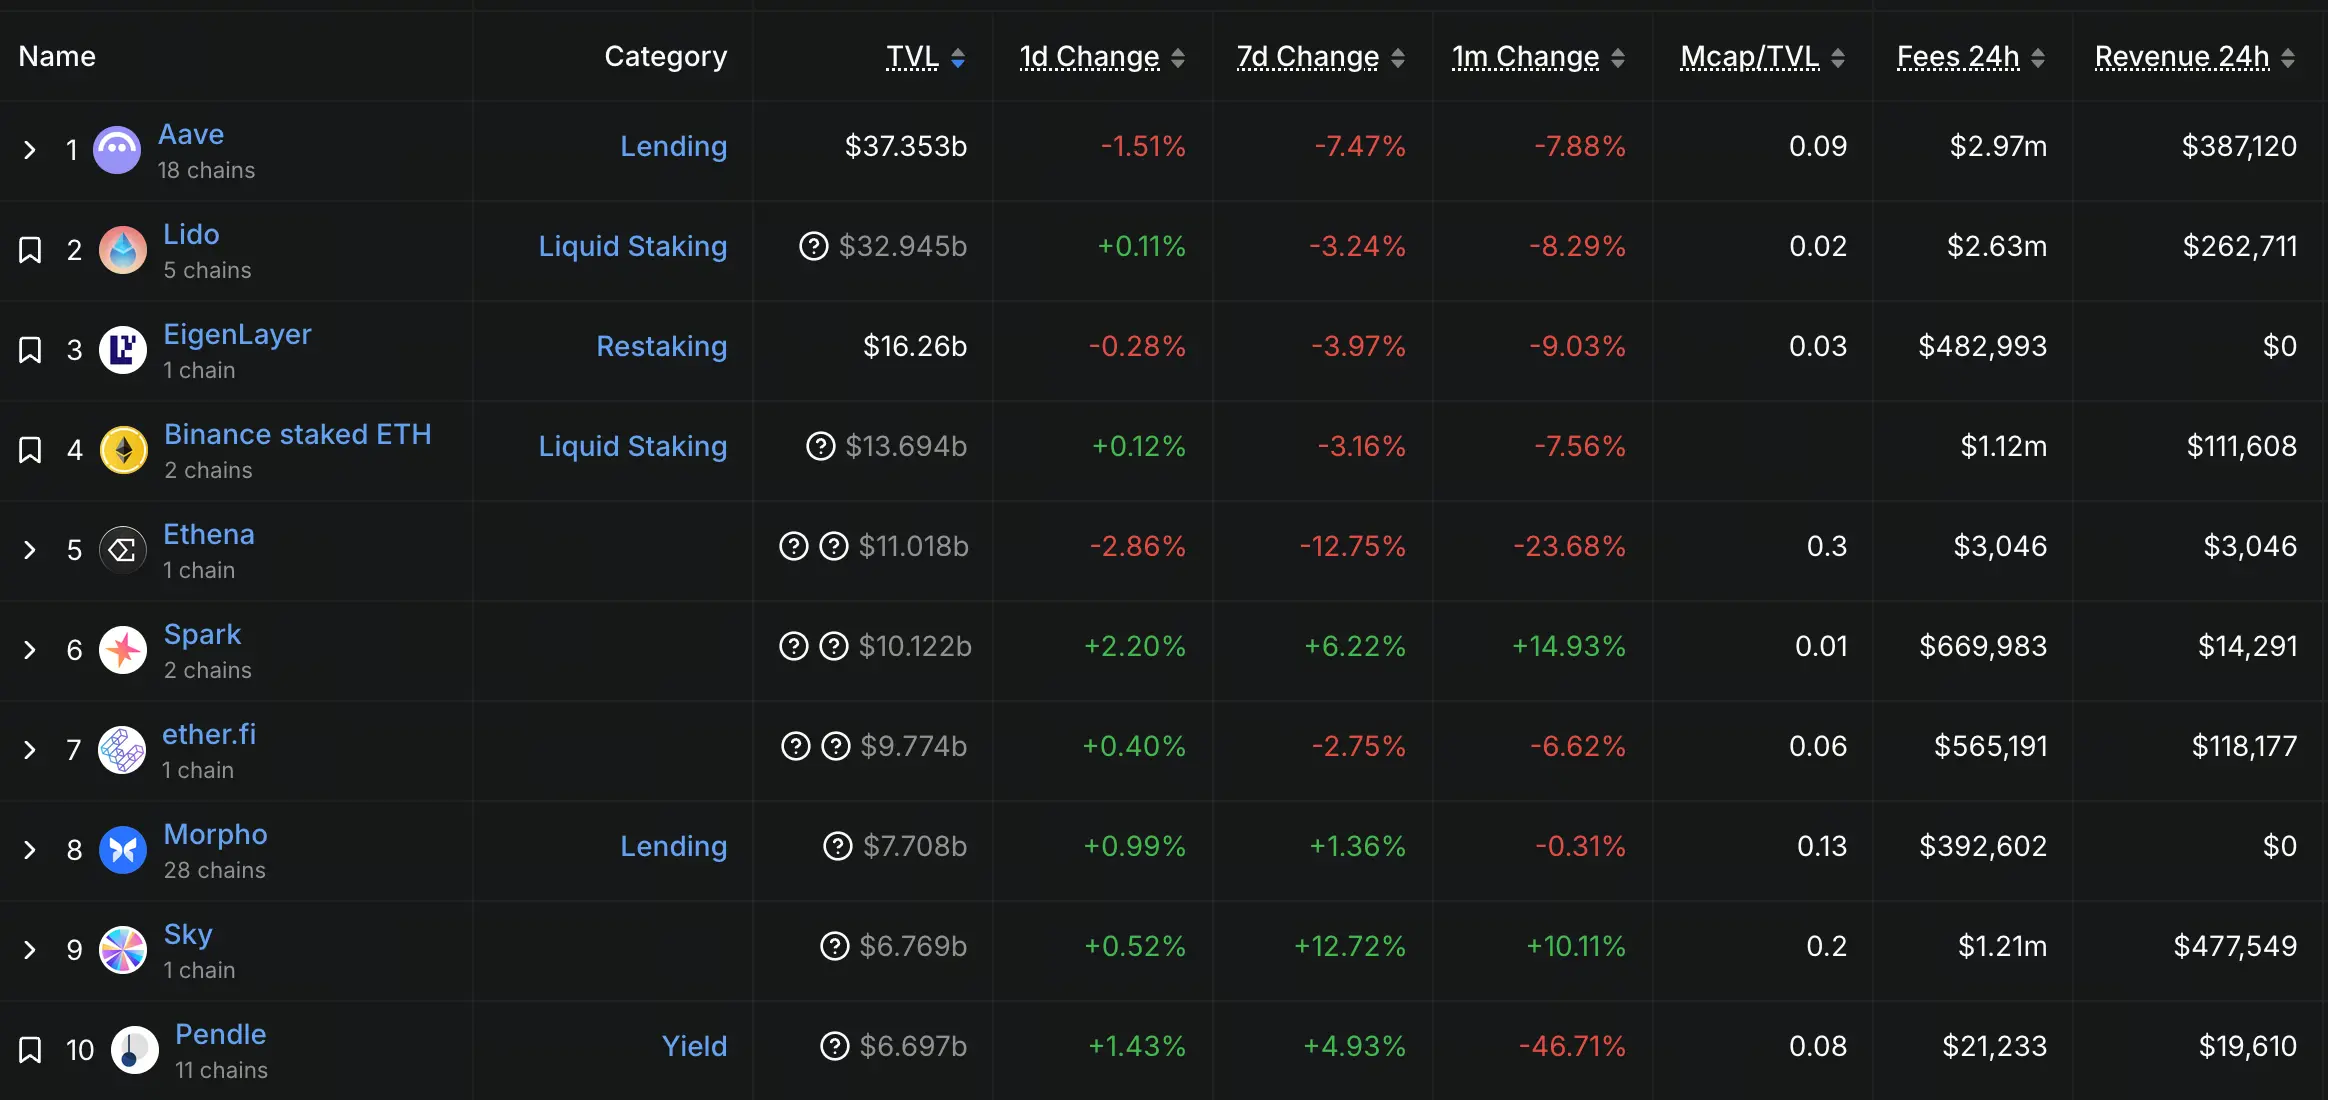Click the Aave protocol logo icon
Screen dimensions: 2328x1100
point(117,150)
